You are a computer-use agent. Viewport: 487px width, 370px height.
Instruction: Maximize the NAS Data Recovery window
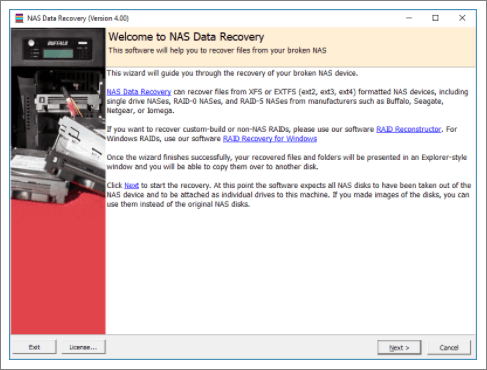point(435,18)
